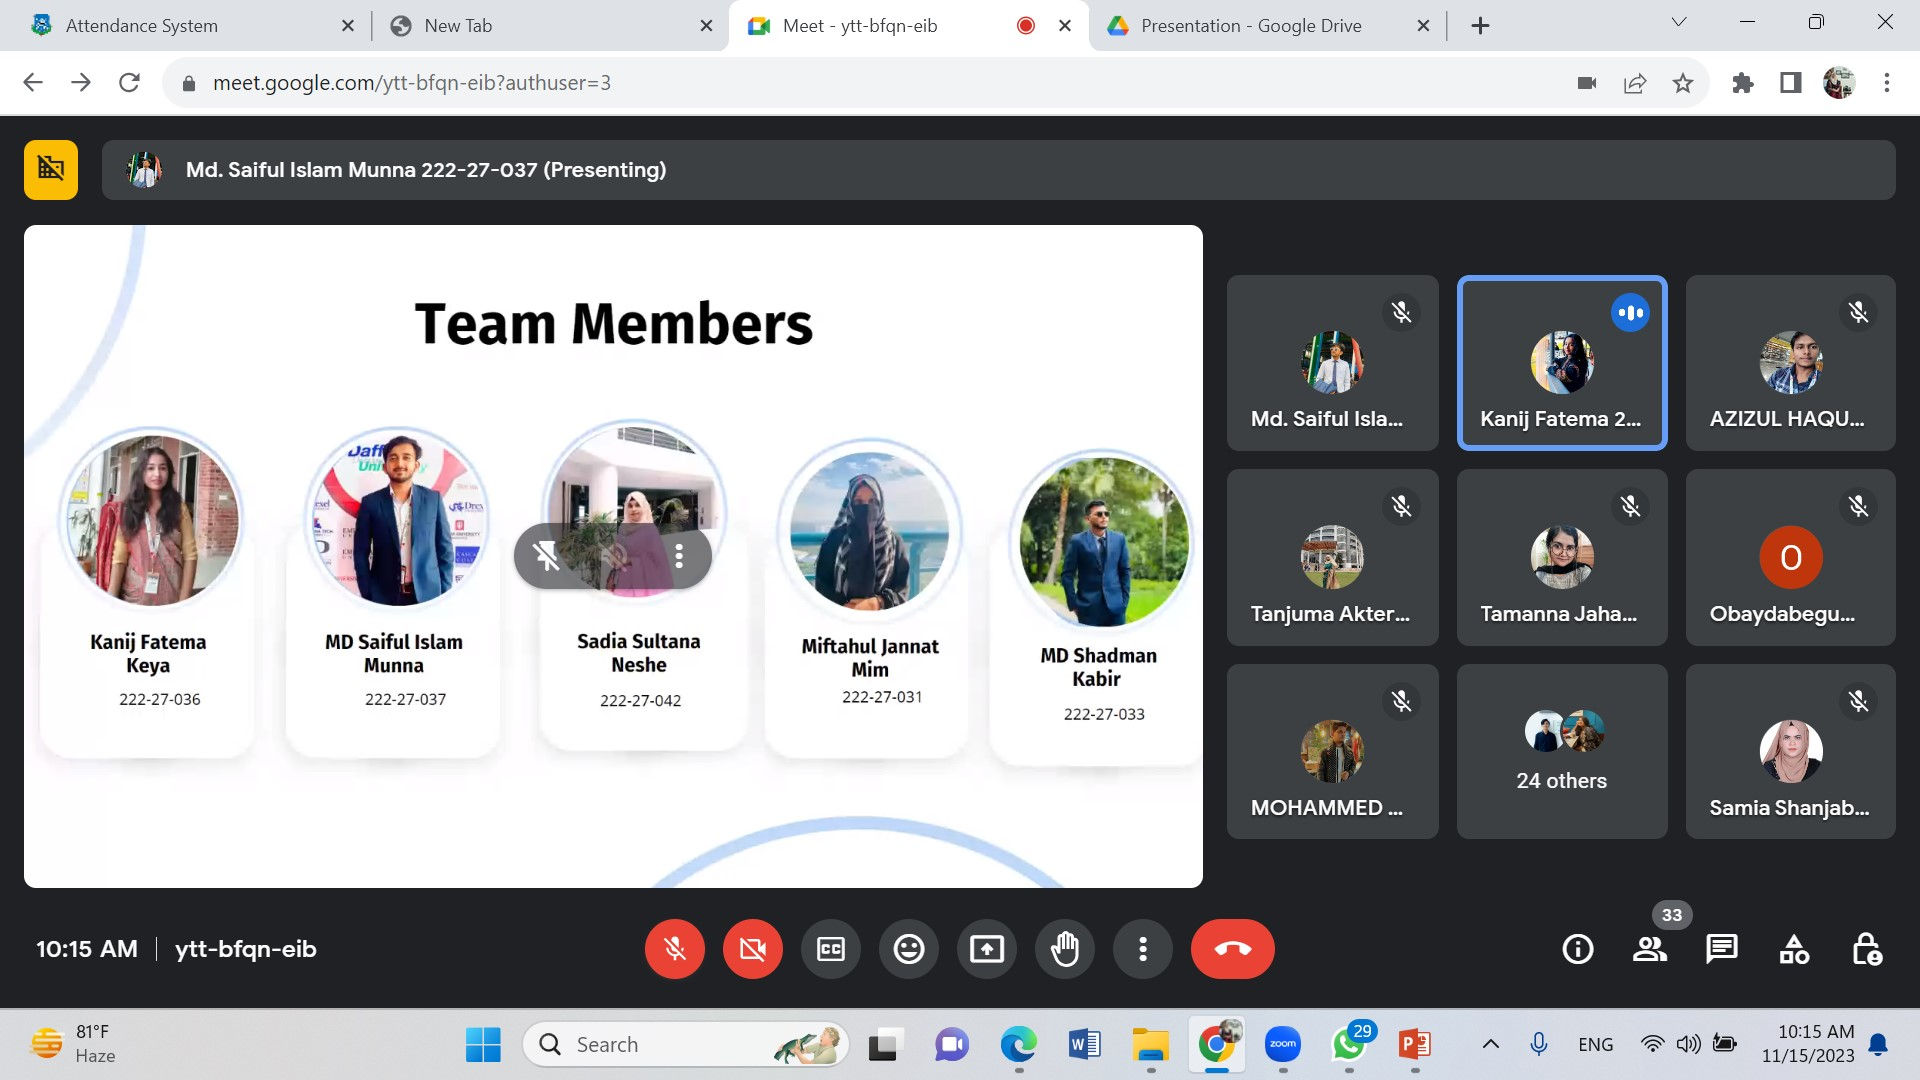Mute presentation audio via overlay speaker icon
The width and height of the screenshot is (1920, 1080).
click(x=614, y=556)
